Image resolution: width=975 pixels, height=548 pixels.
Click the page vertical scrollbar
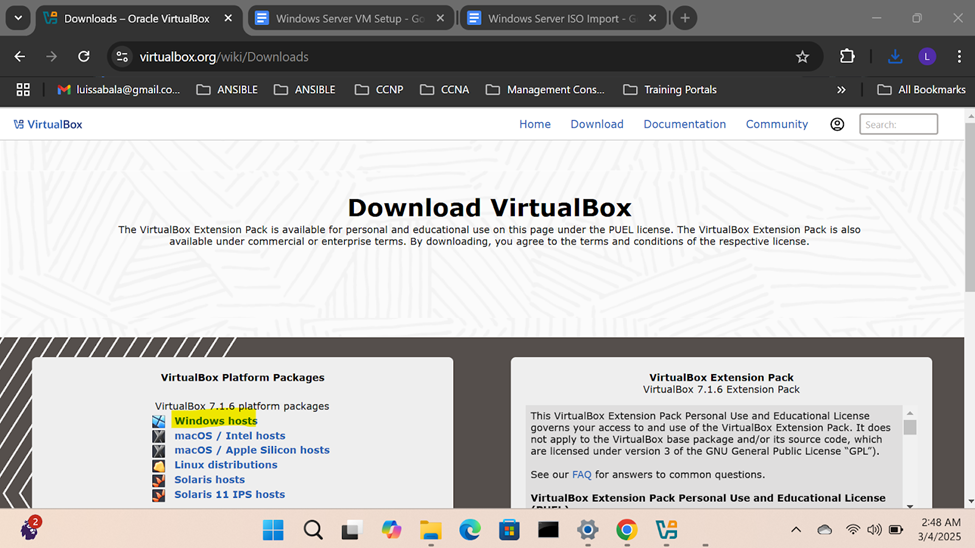(x=969, y=206)
